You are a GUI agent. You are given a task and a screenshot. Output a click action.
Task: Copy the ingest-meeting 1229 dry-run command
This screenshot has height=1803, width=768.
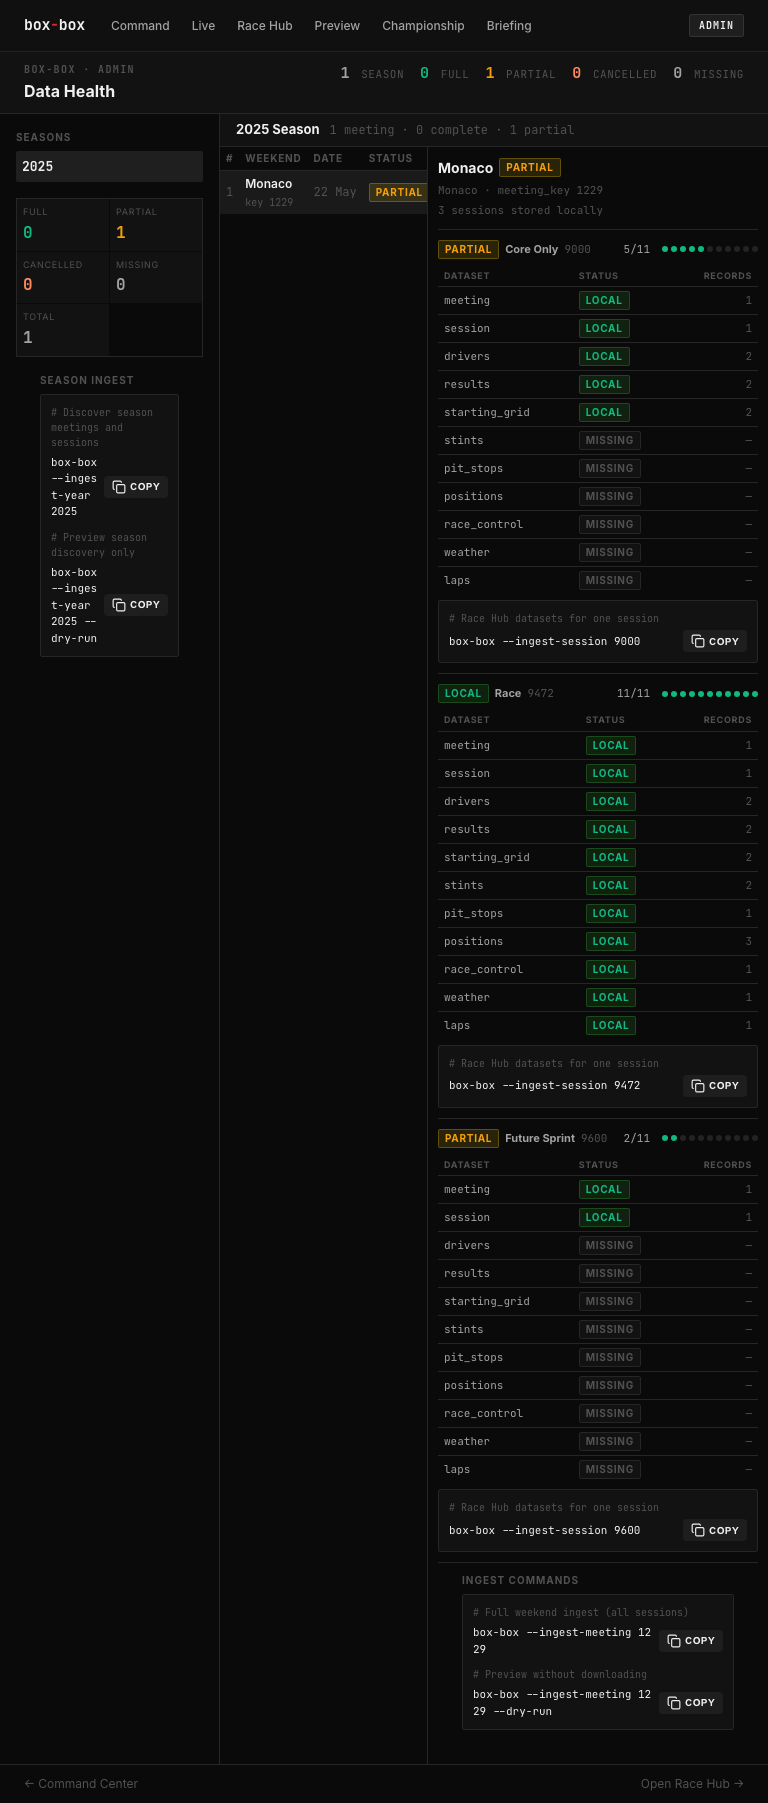pos(691,1702)
